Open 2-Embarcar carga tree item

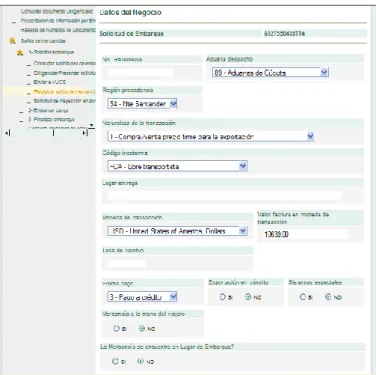(x=48, y=110)
